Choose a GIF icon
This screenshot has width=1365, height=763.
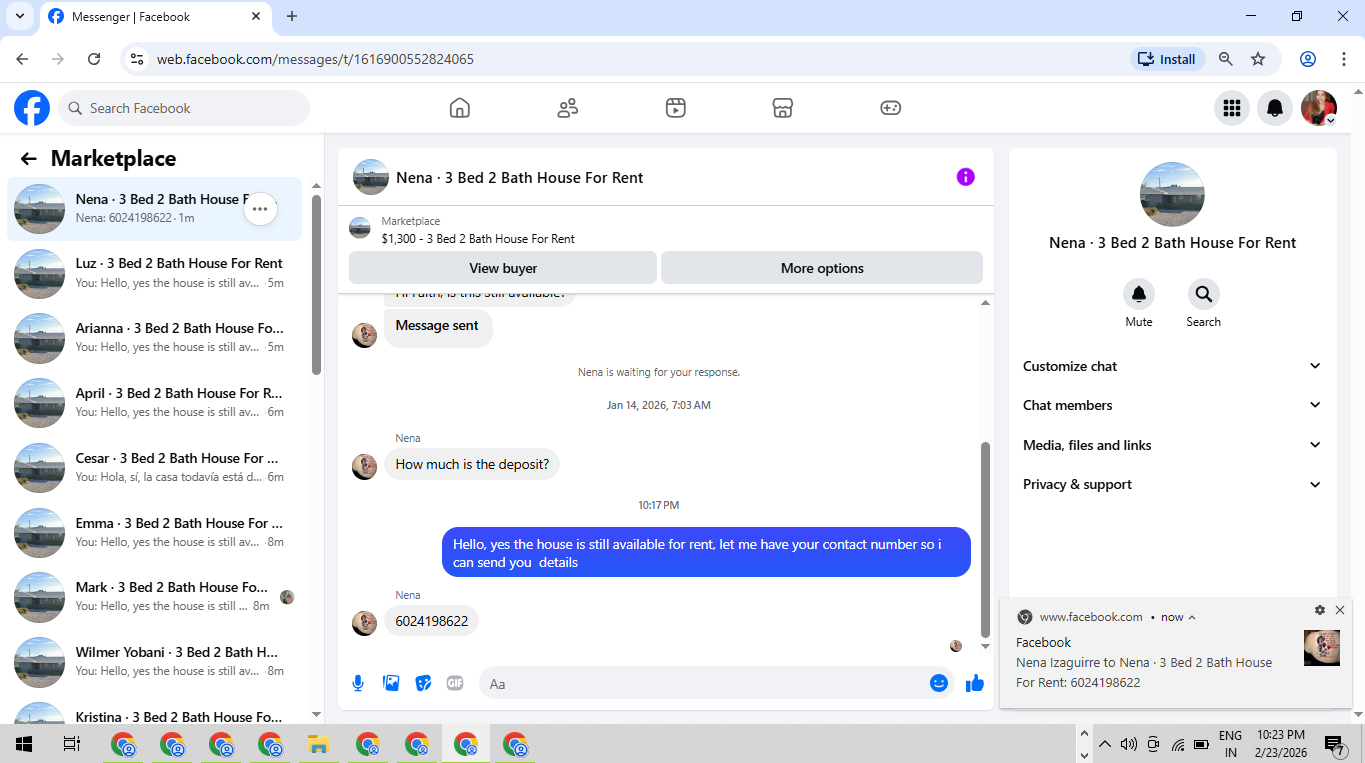pyautogui.click(x=455, y=683)
